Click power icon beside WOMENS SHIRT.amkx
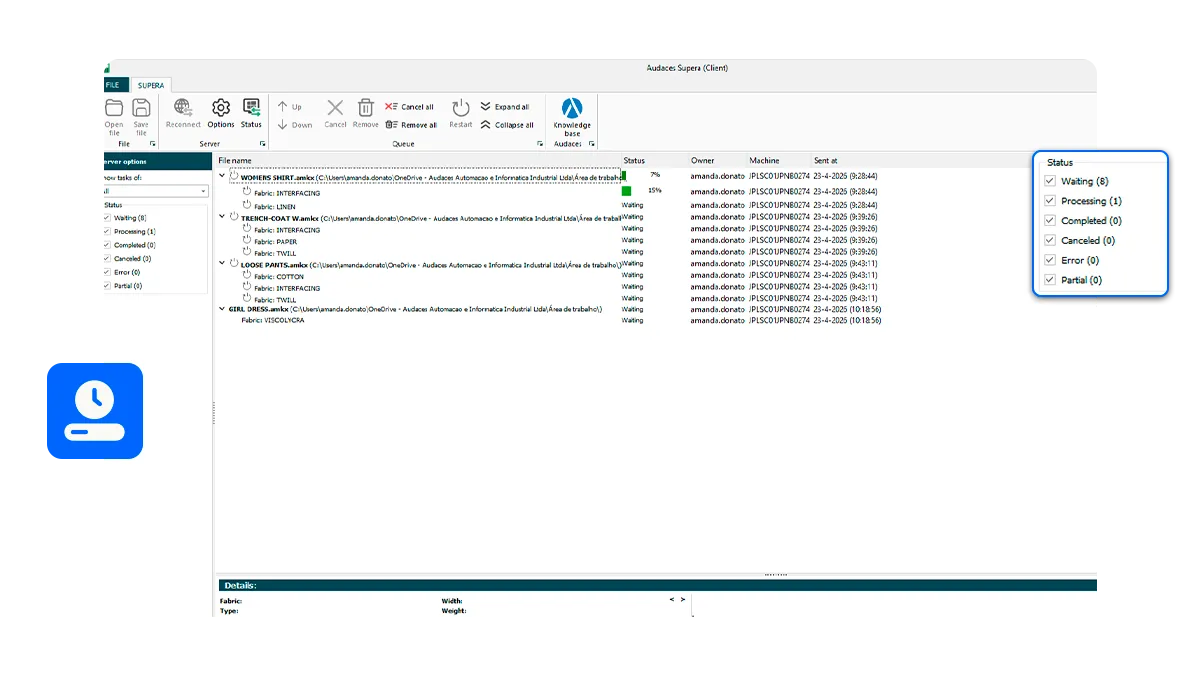Image resolution: width=1200 pixels, height=675 pixels. [x=234, y=176]
